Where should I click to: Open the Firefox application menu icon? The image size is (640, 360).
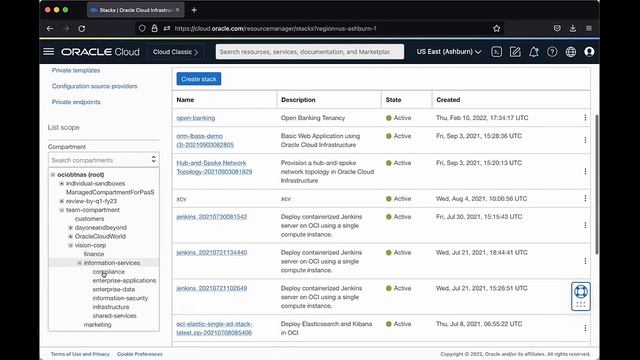(589, 28)
